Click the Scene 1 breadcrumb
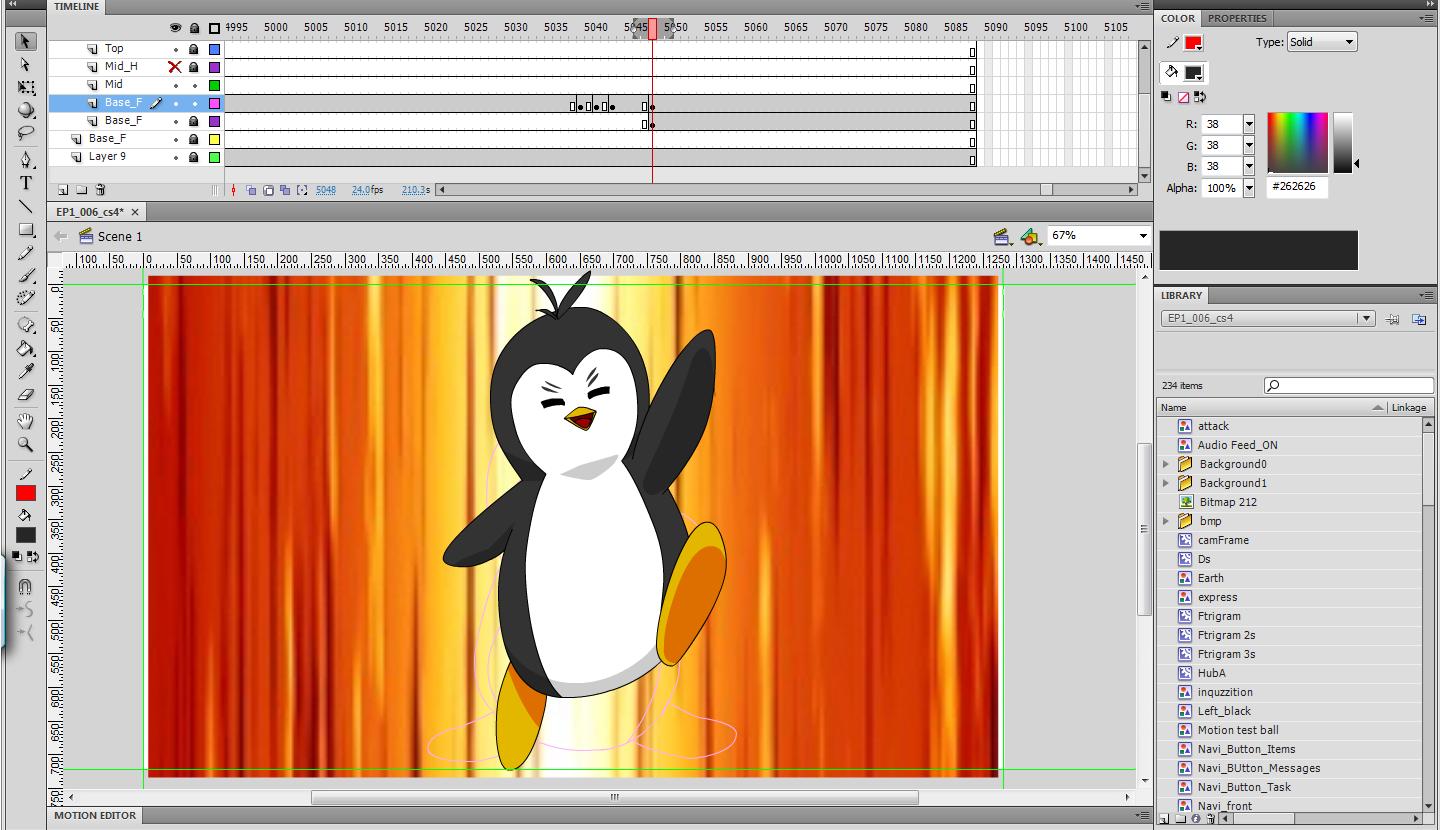 [120, 237]
